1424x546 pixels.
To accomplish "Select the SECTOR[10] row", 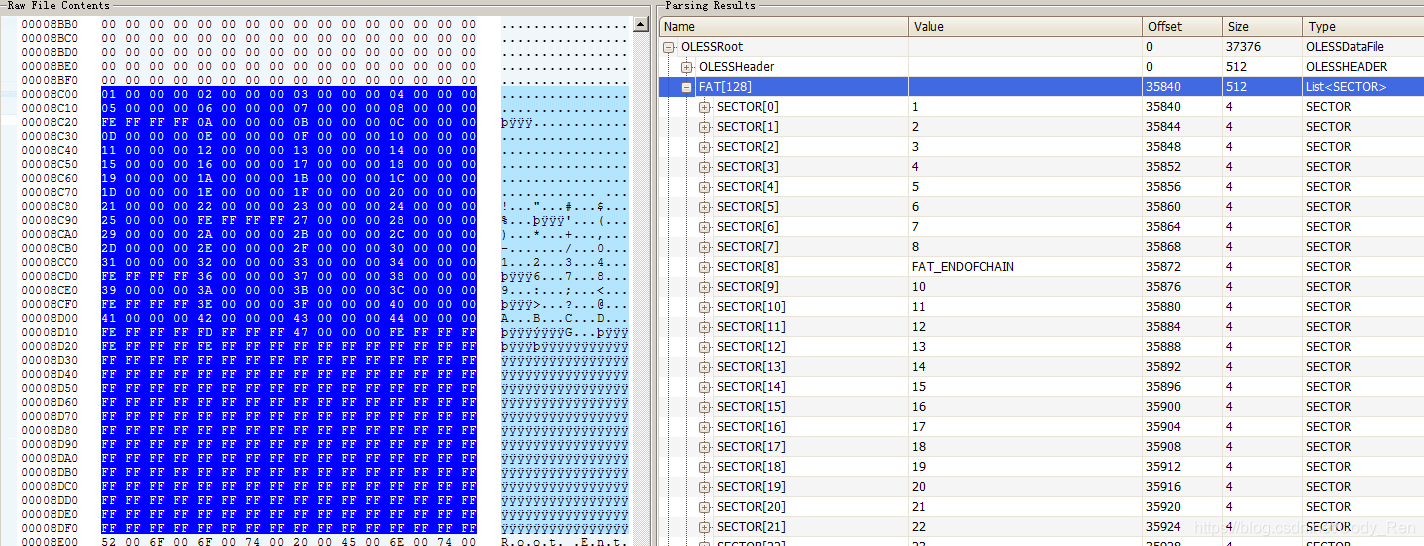I will click(x=1042, y=307).
